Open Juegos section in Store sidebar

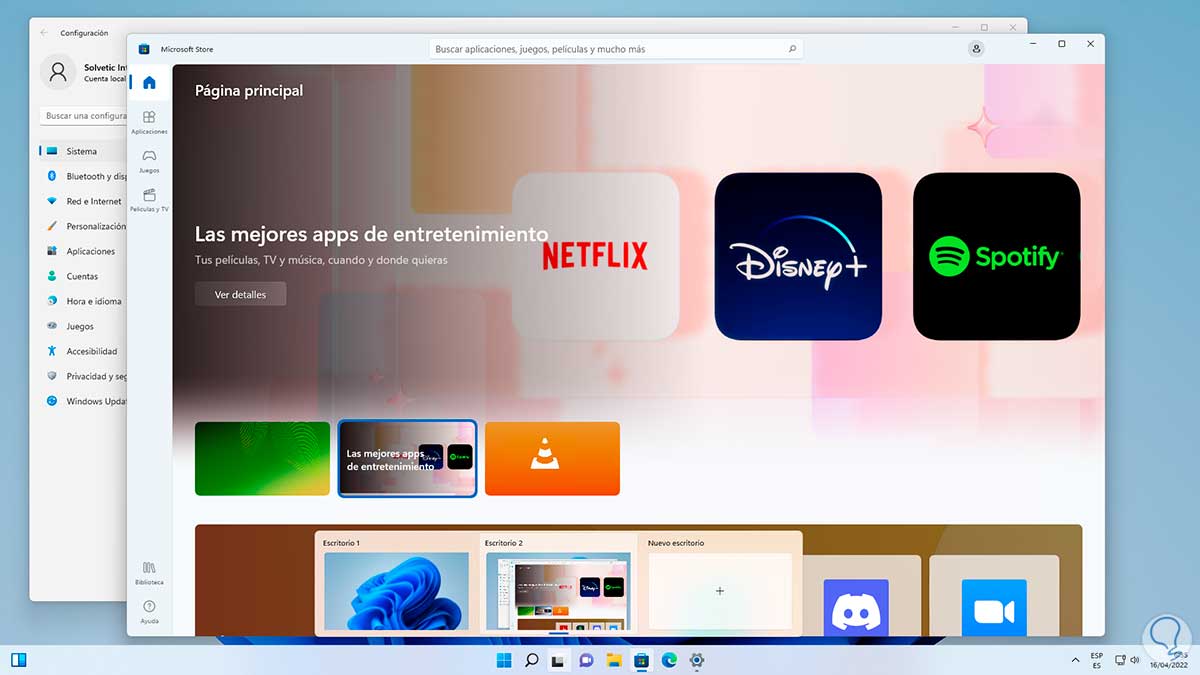[149, 161]
